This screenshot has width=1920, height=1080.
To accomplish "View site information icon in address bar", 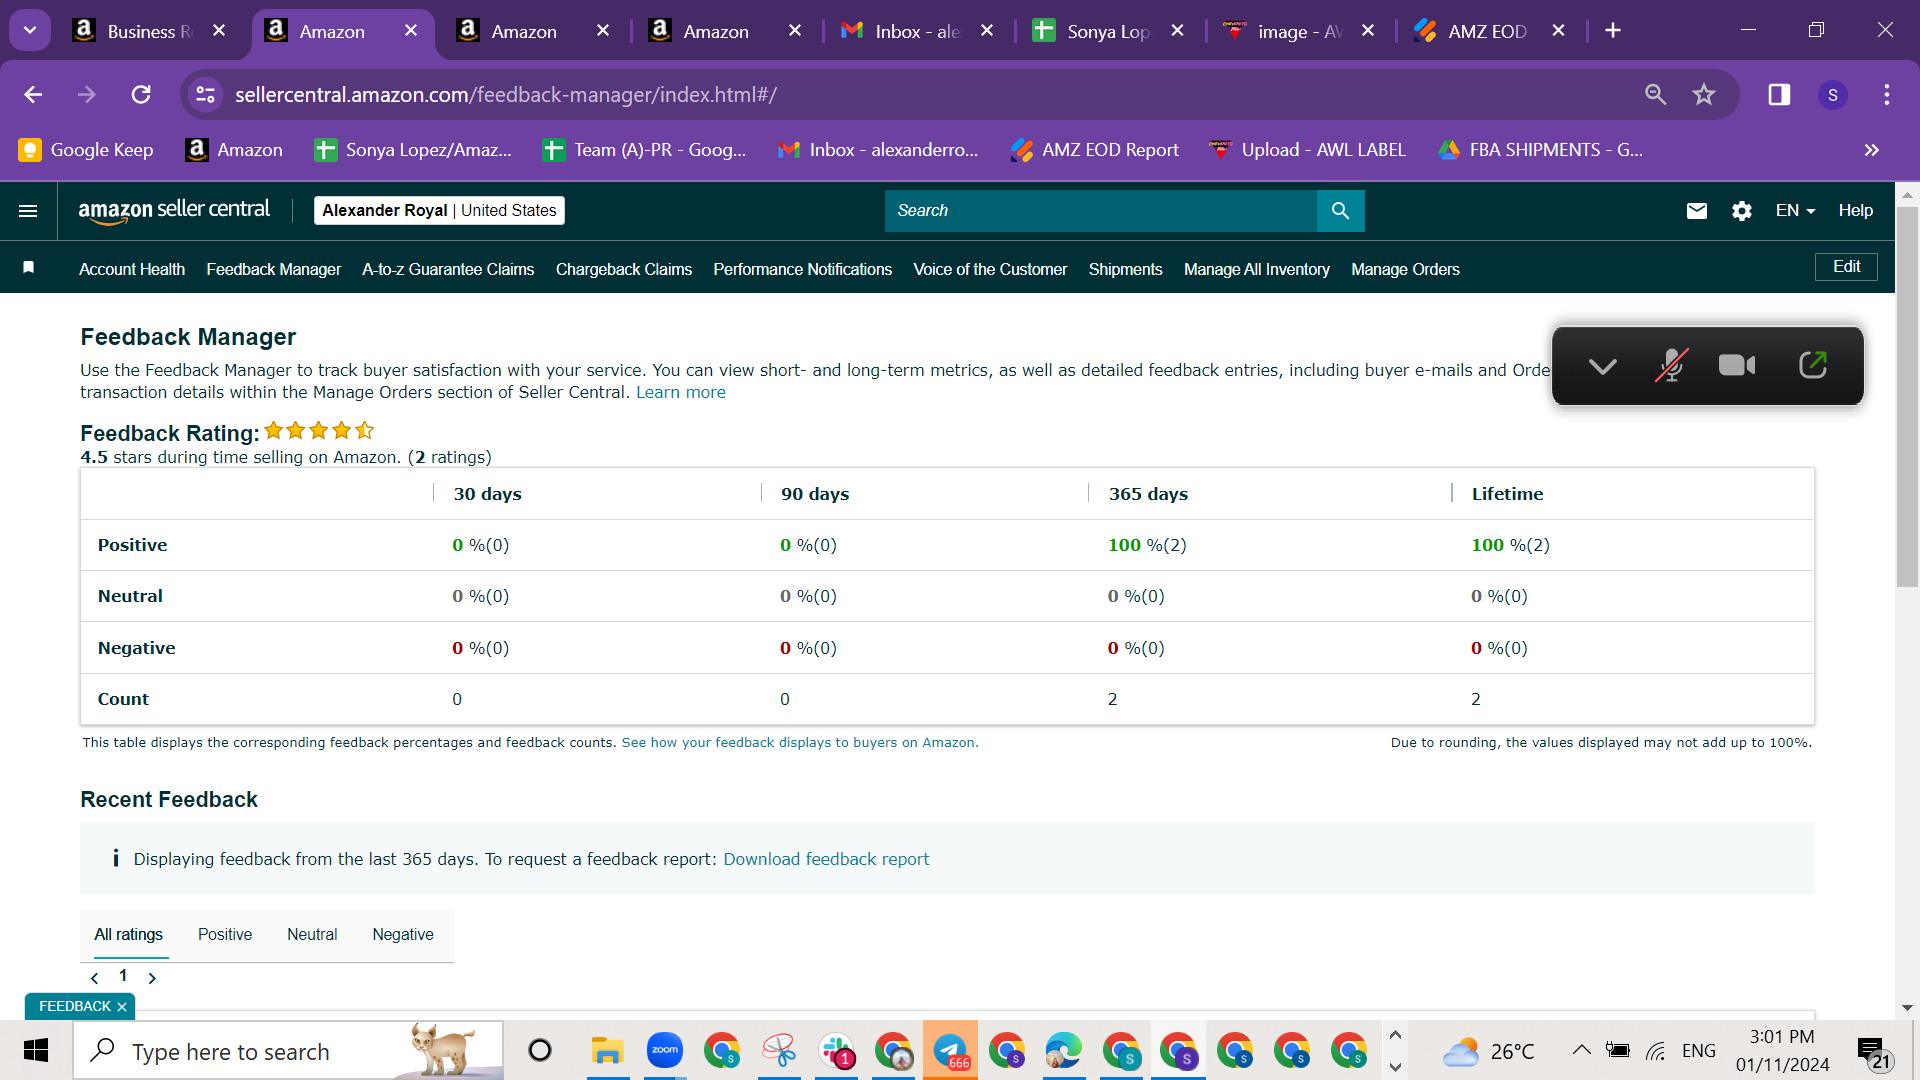I will [206, 94].
